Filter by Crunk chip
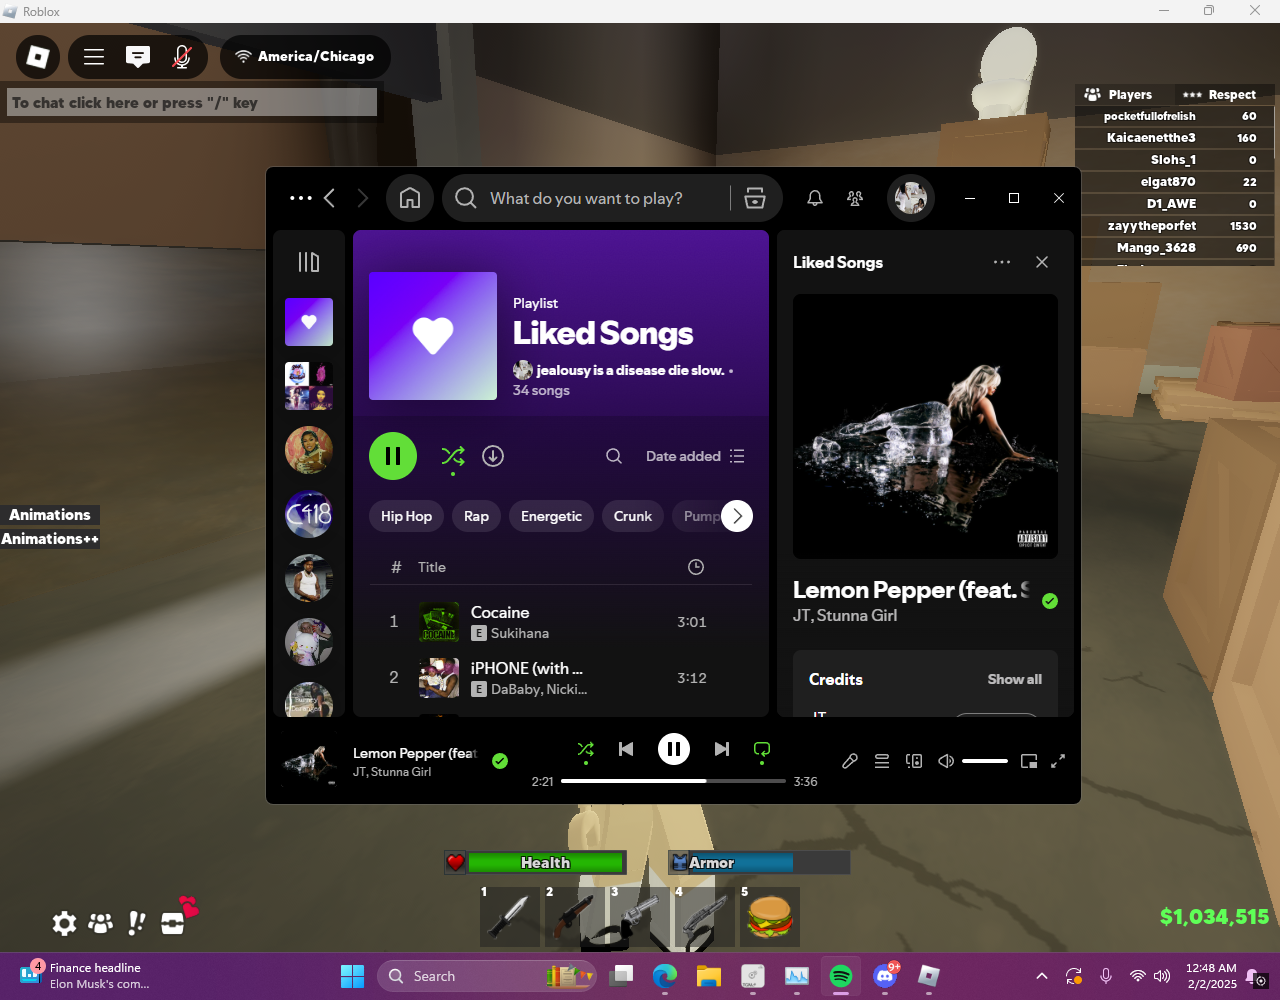This screenshot has height=1000, width=1280. 633,516
